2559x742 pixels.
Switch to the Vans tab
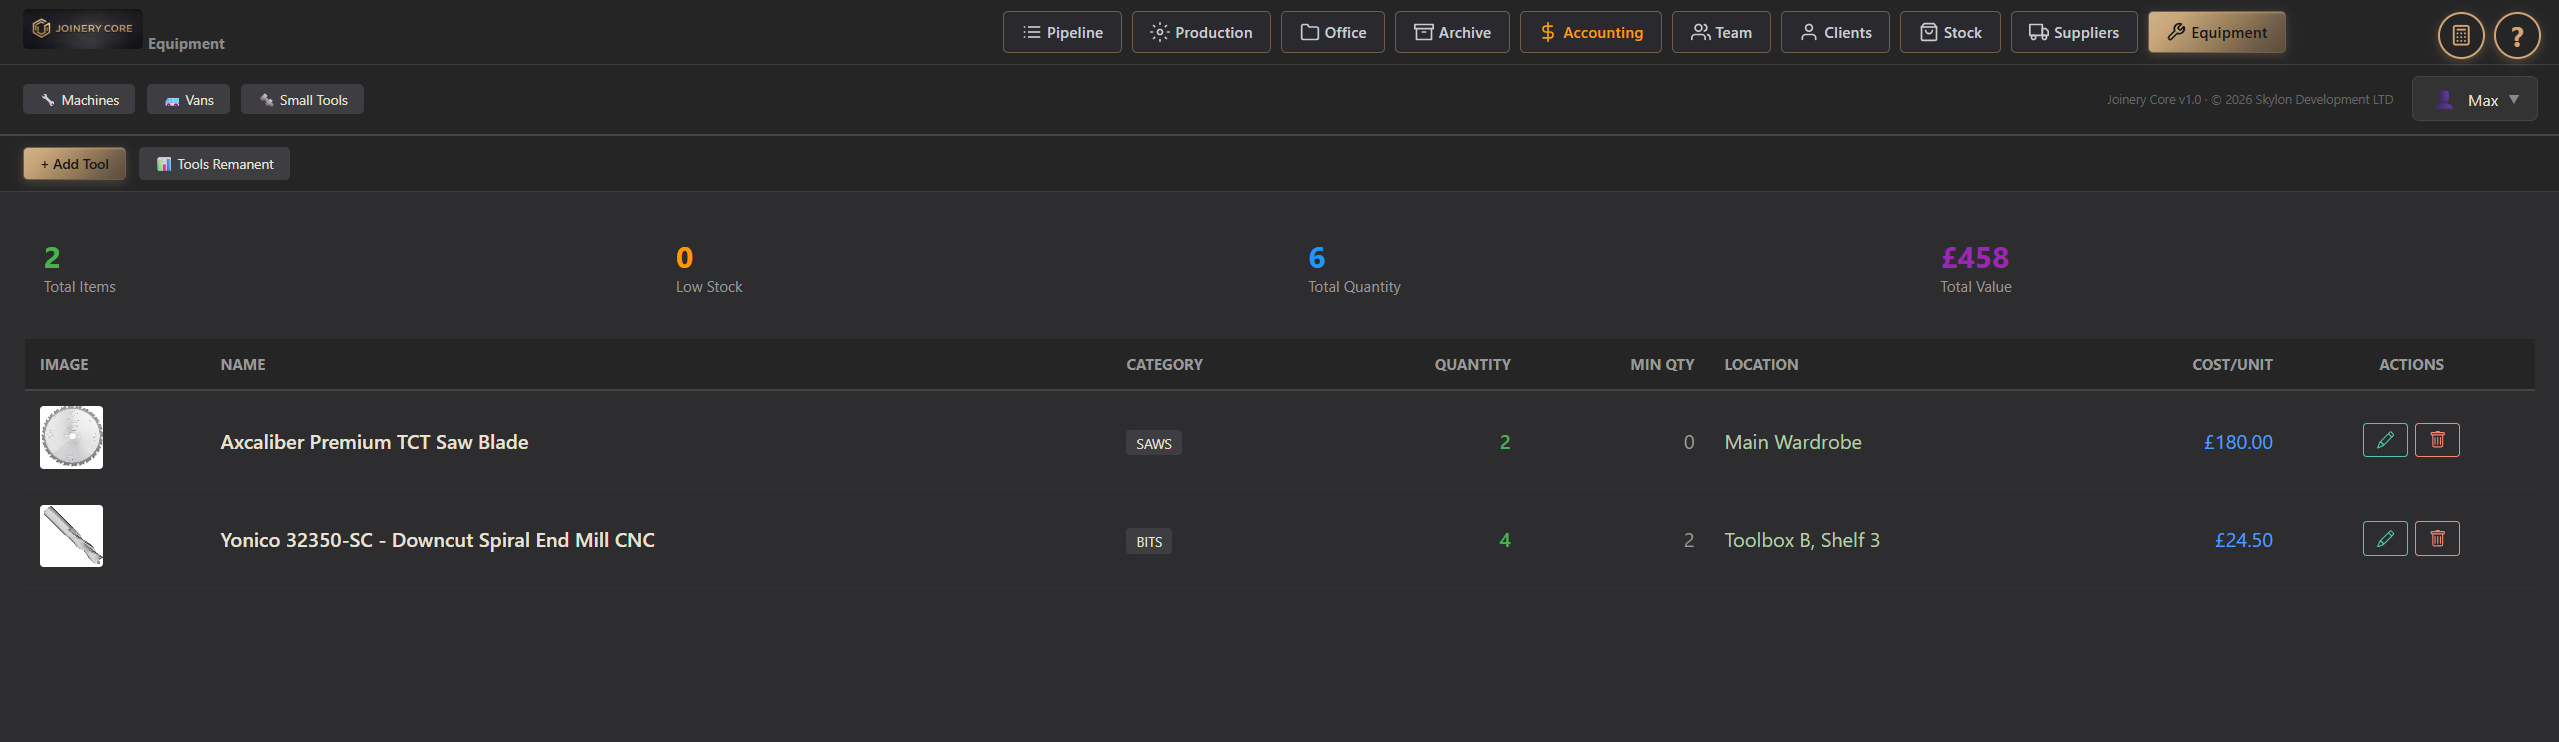click(x=188, y=100)
